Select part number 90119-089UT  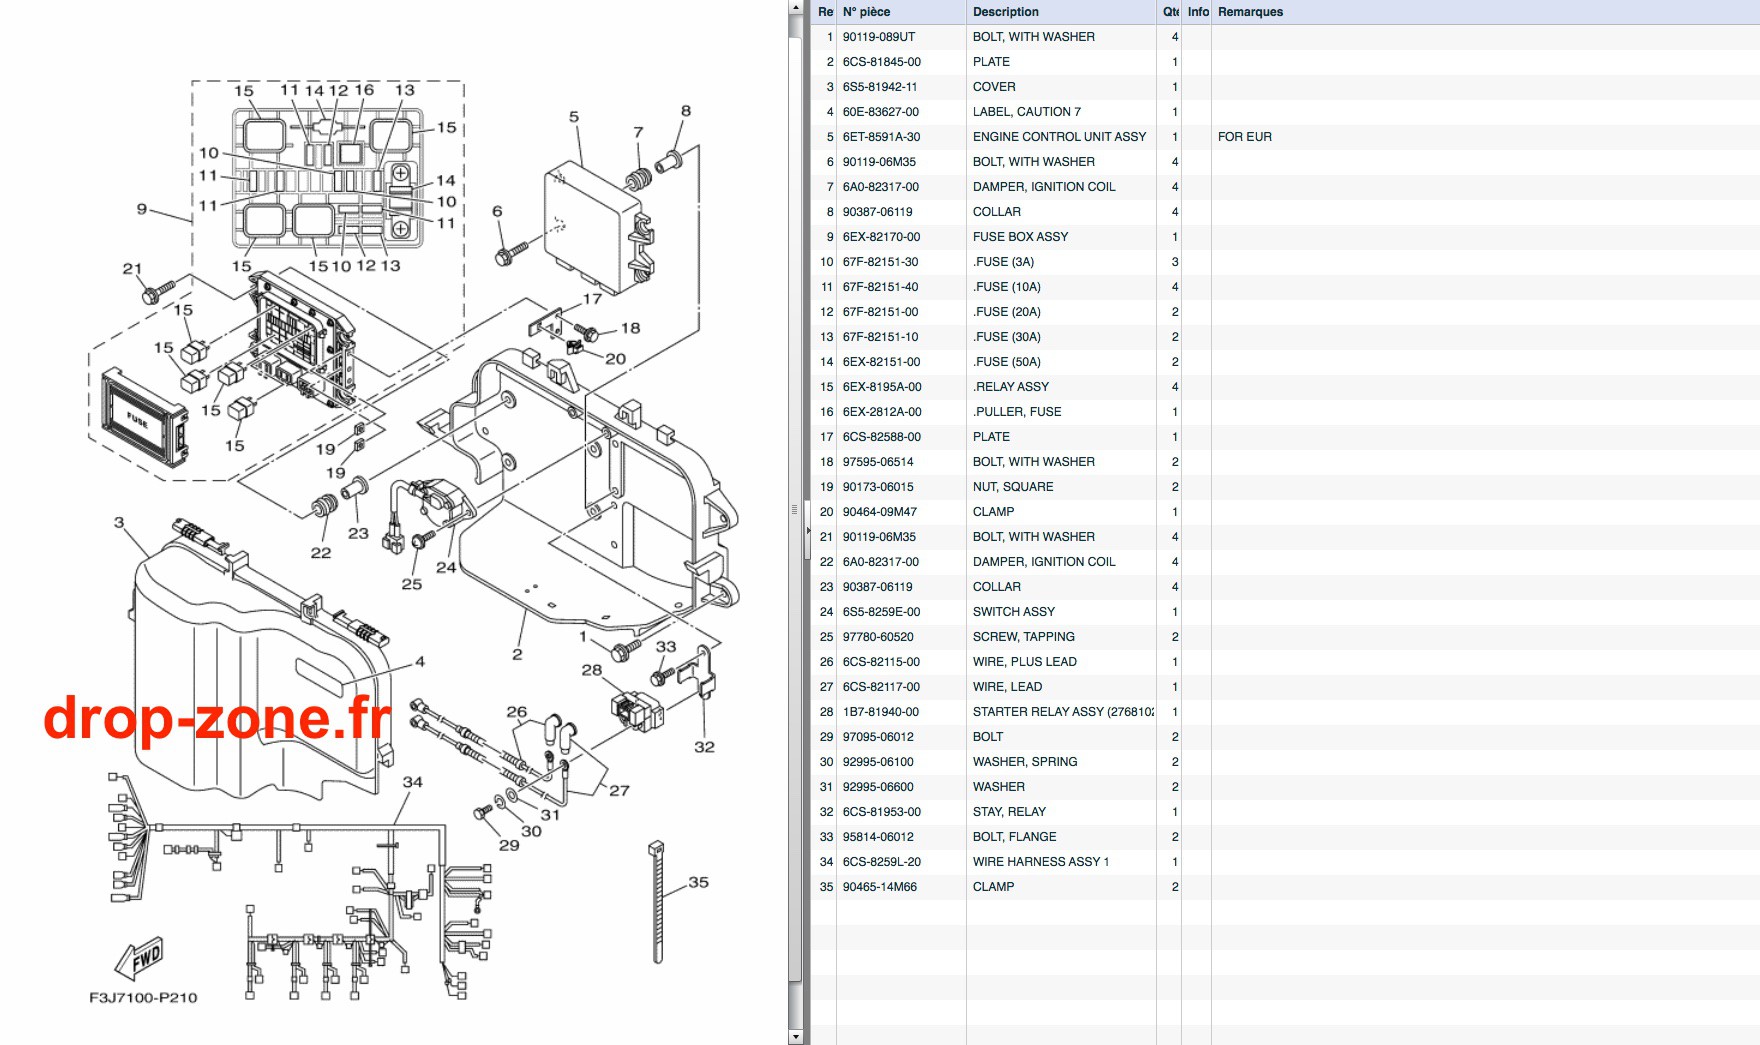pyautogui.click(x=879, y=37)
